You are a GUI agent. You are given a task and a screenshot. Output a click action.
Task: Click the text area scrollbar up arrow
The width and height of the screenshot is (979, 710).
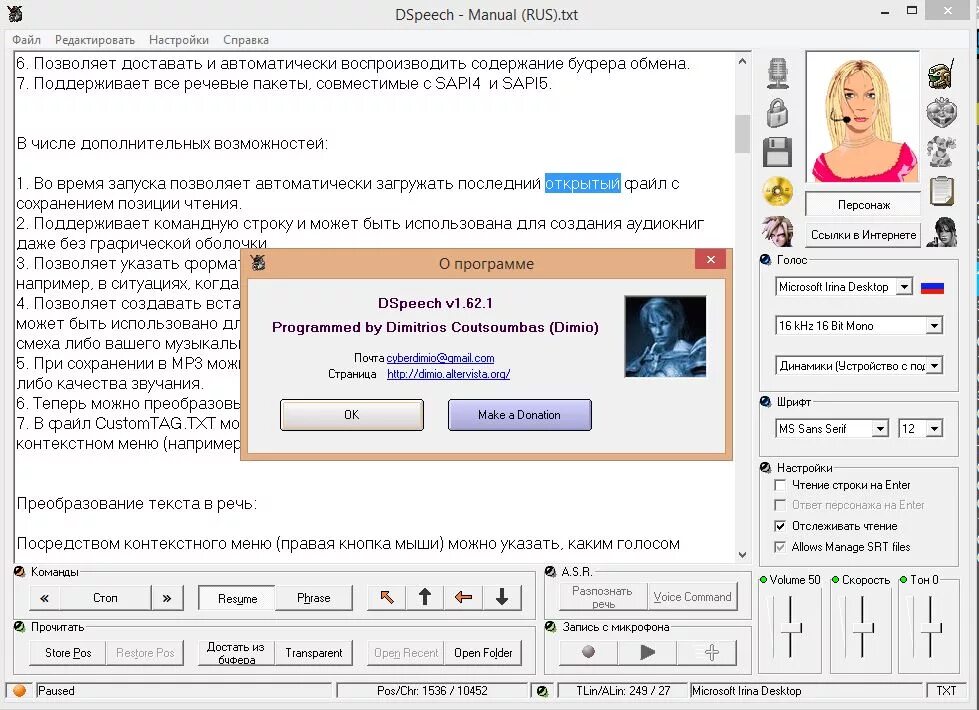[x=742, y=61]
